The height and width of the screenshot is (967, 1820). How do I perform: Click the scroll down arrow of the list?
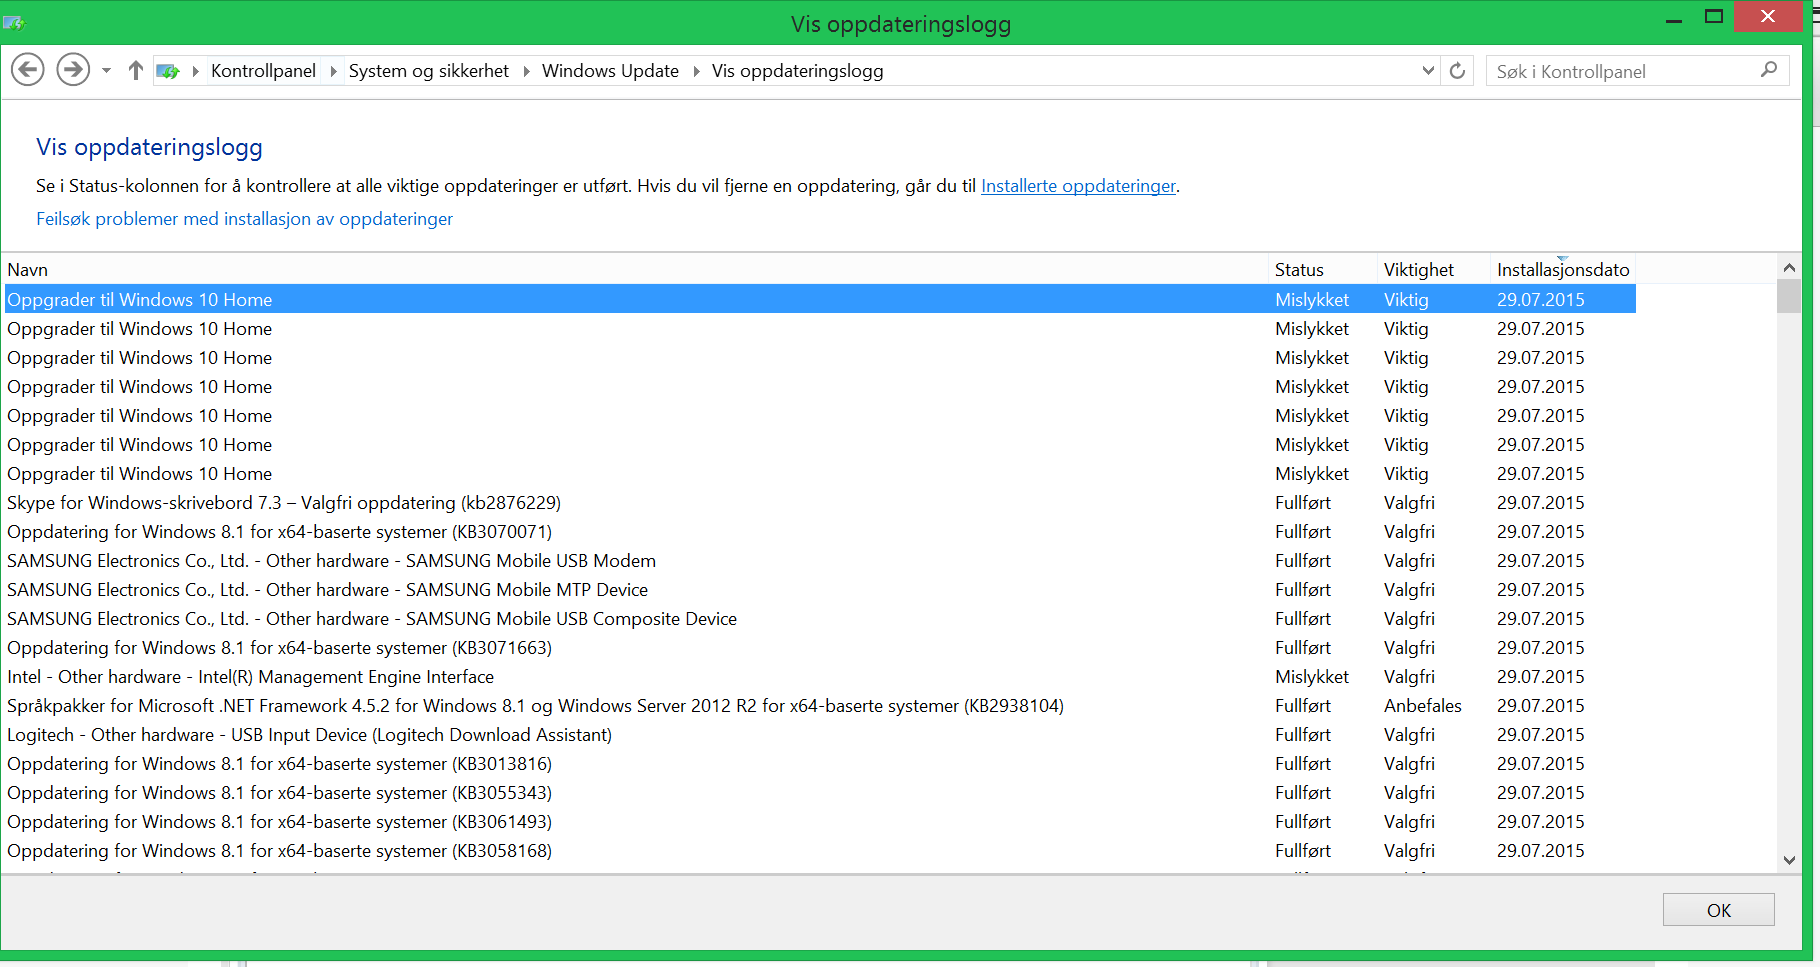(1789, 860)
